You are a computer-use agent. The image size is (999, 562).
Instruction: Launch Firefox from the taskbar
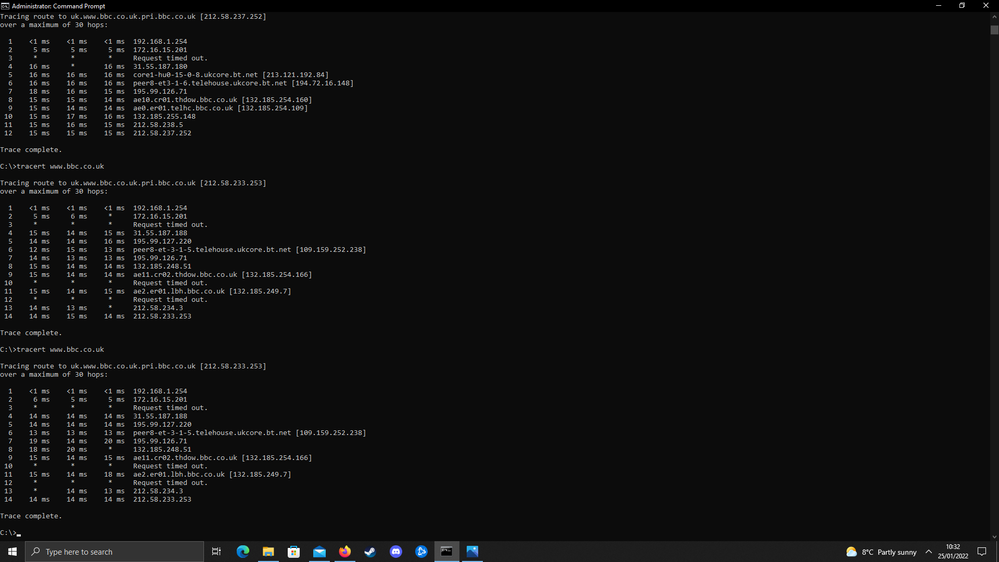pos(345,551)
